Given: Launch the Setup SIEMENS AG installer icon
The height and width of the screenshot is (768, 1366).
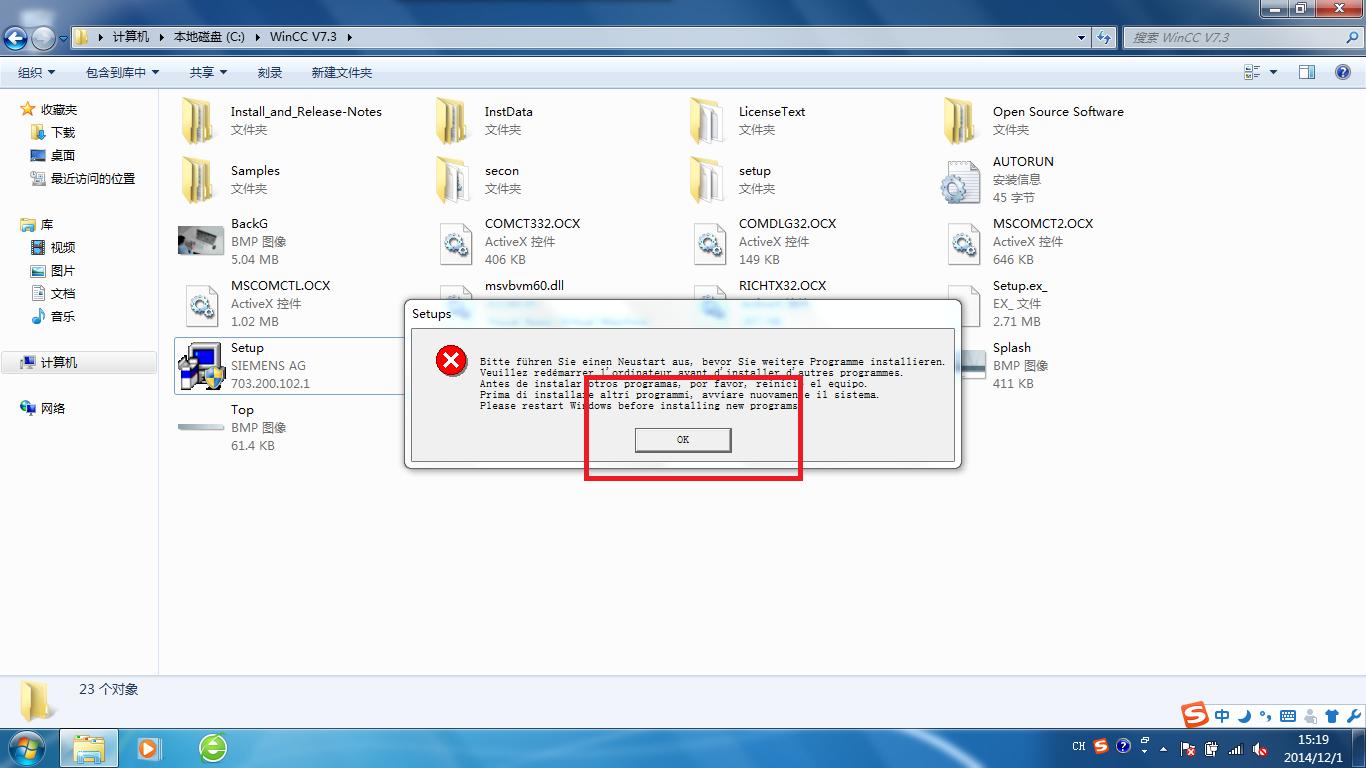Looking at the screenshot, I should pos(200,367).
